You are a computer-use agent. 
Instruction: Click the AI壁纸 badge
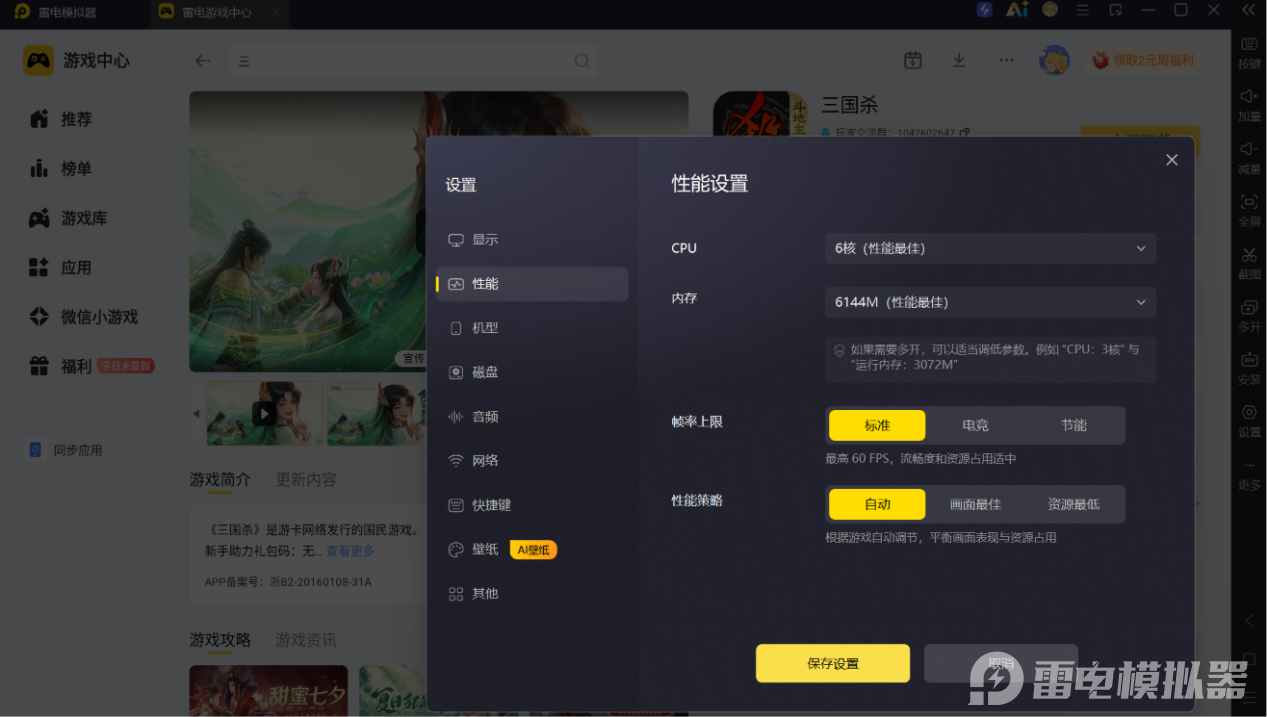(533, 549)
